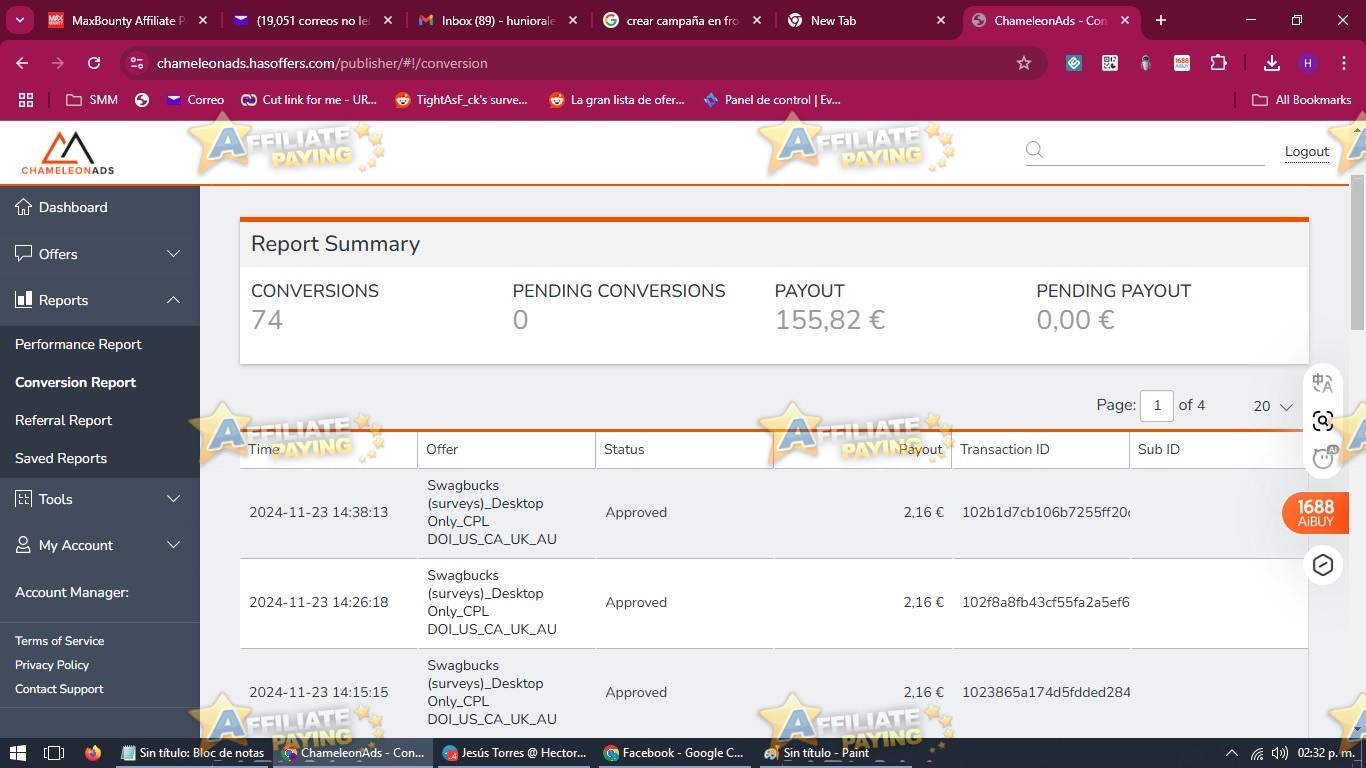Screen dimensions: 1366x768
Task: Open Task View on the taskbar
Action: pos(54,753)
